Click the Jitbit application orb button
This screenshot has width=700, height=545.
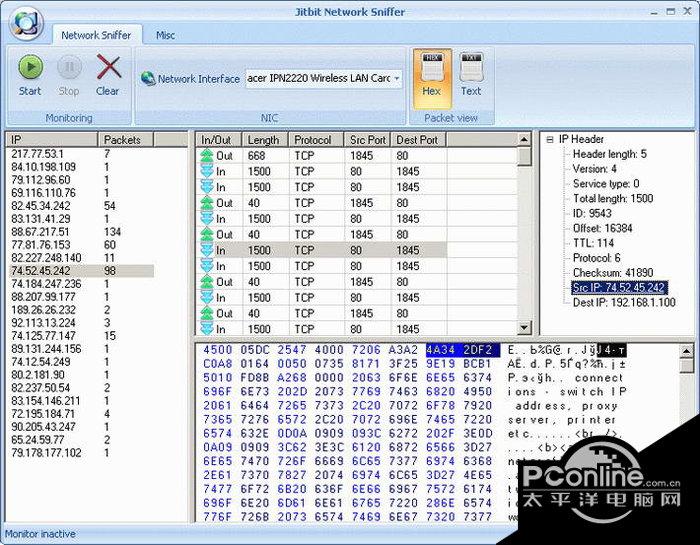click(x=26, y=22)
